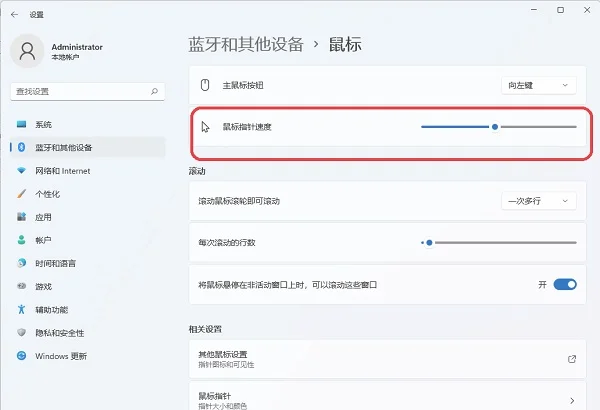Open 隐私和安全性 settings

pyautogui.click(x=88, y=333)
